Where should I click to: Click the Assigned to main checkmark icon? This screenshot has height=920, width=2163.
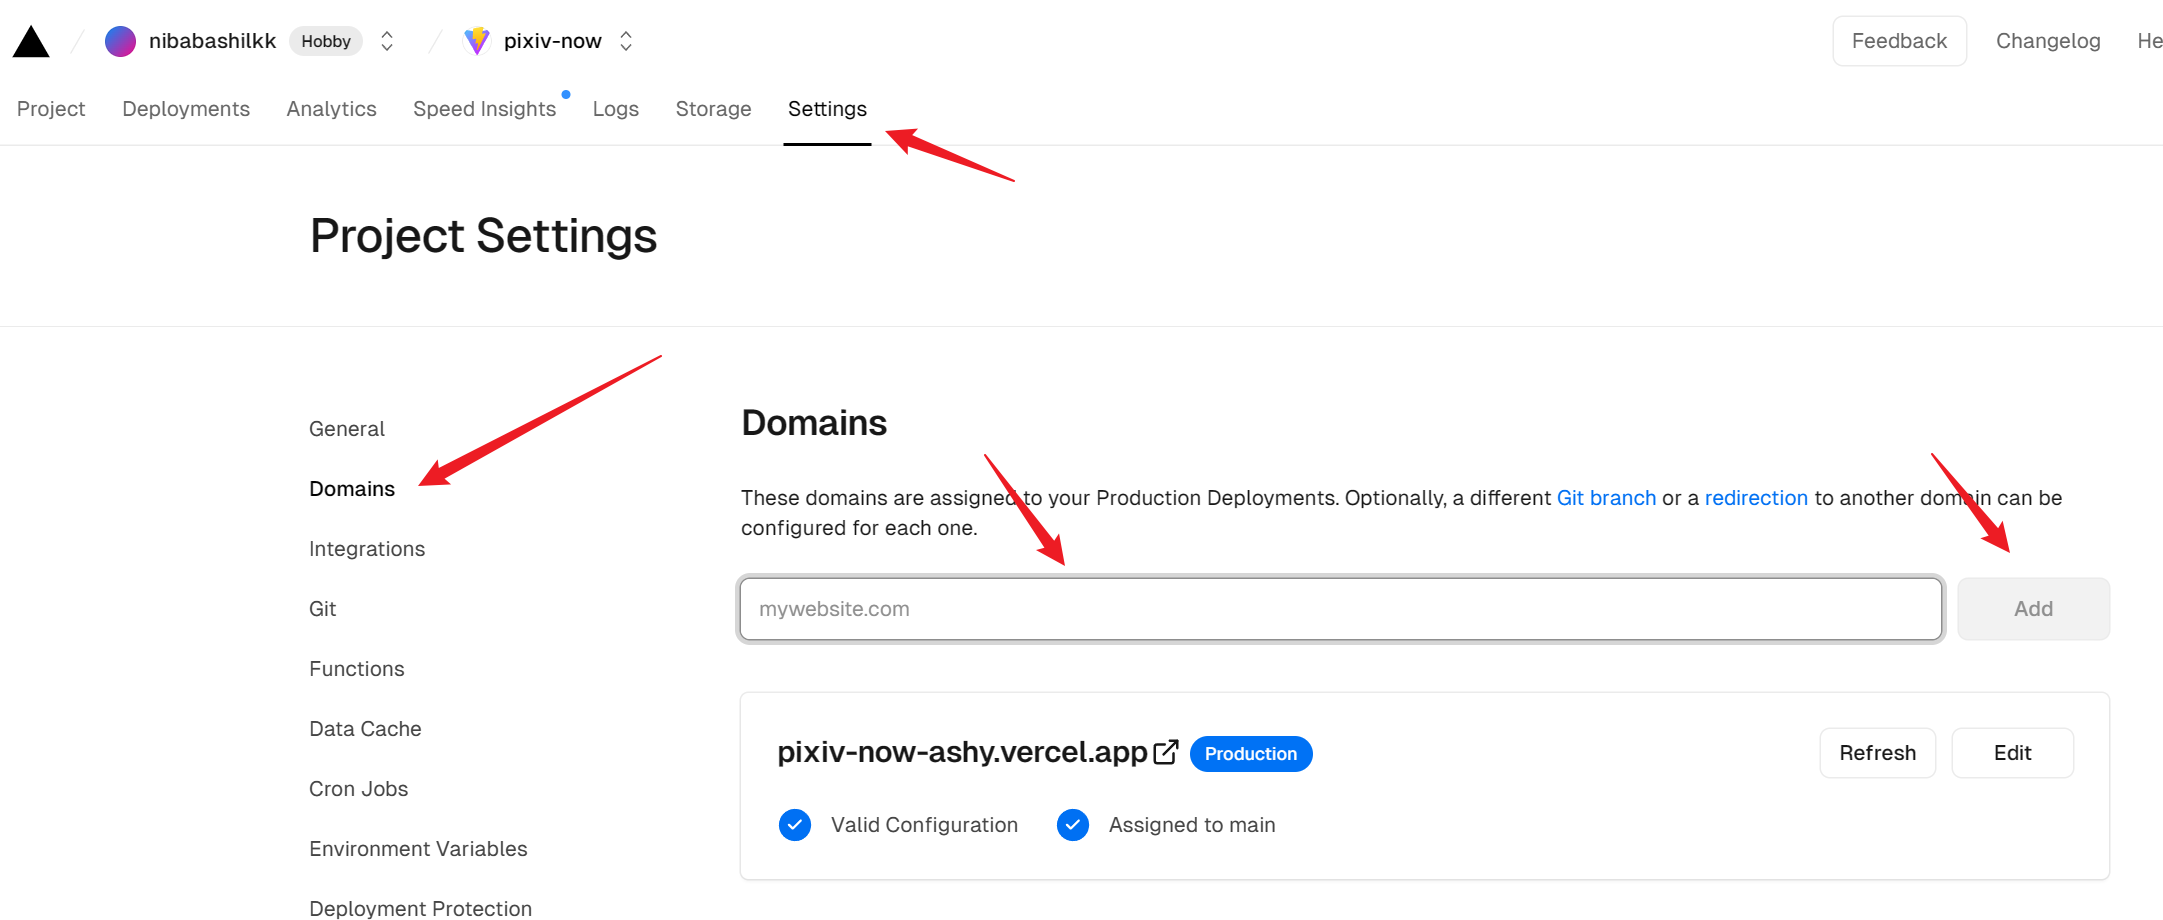tap(1073, 825)
